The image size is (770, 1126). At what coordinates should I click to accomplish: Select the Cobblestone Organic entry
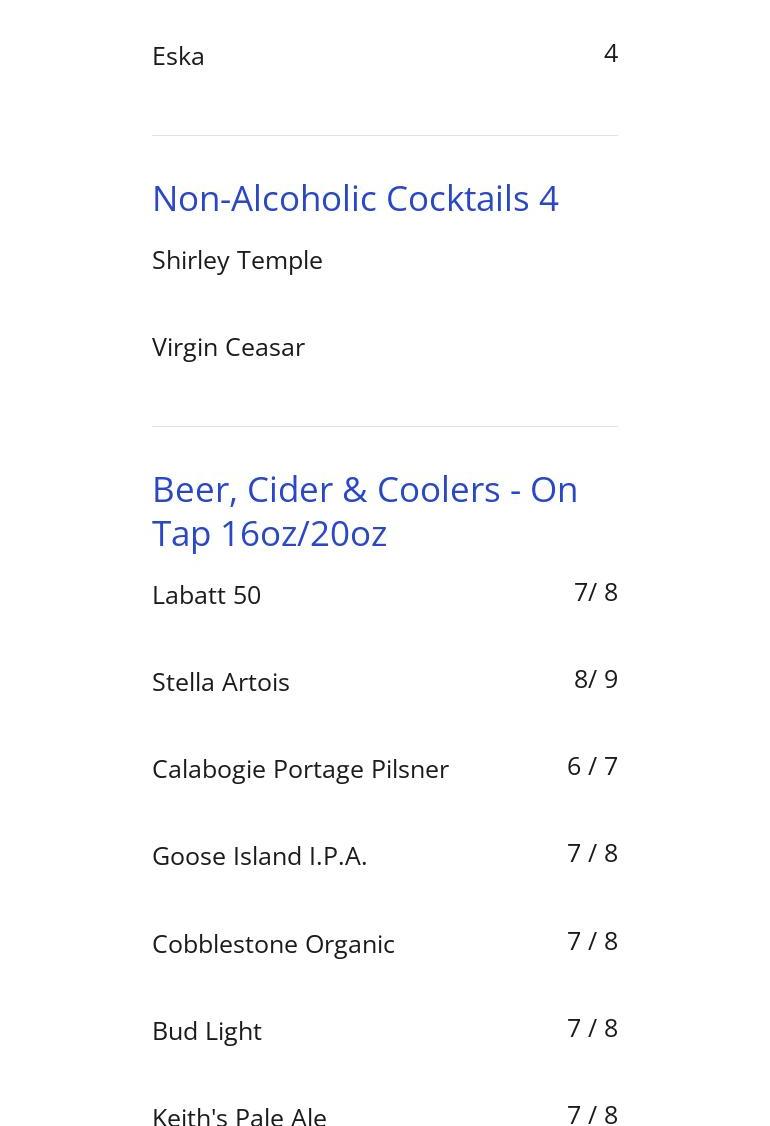pos(273,944)
